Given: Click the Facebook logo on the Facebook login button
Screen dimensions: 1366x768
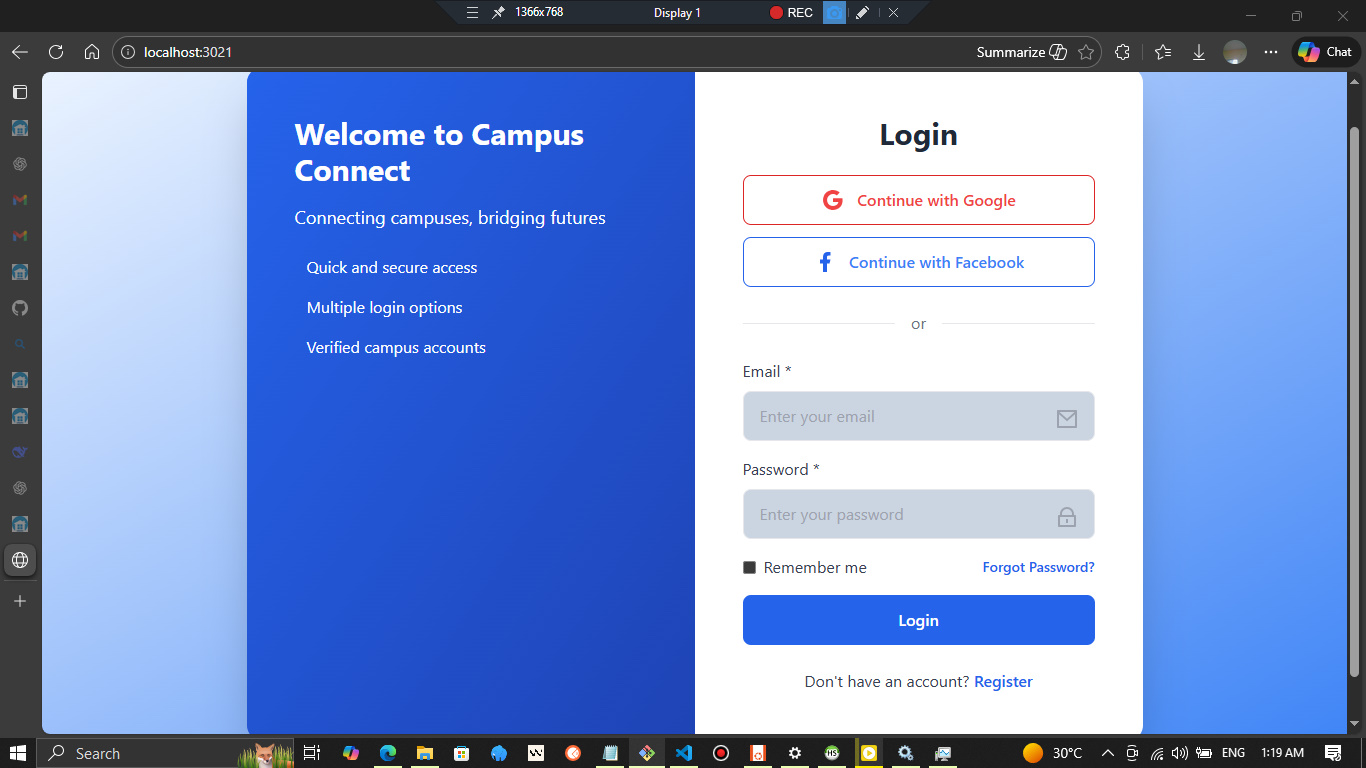Looking at the screenshot, I should [824, 261].
